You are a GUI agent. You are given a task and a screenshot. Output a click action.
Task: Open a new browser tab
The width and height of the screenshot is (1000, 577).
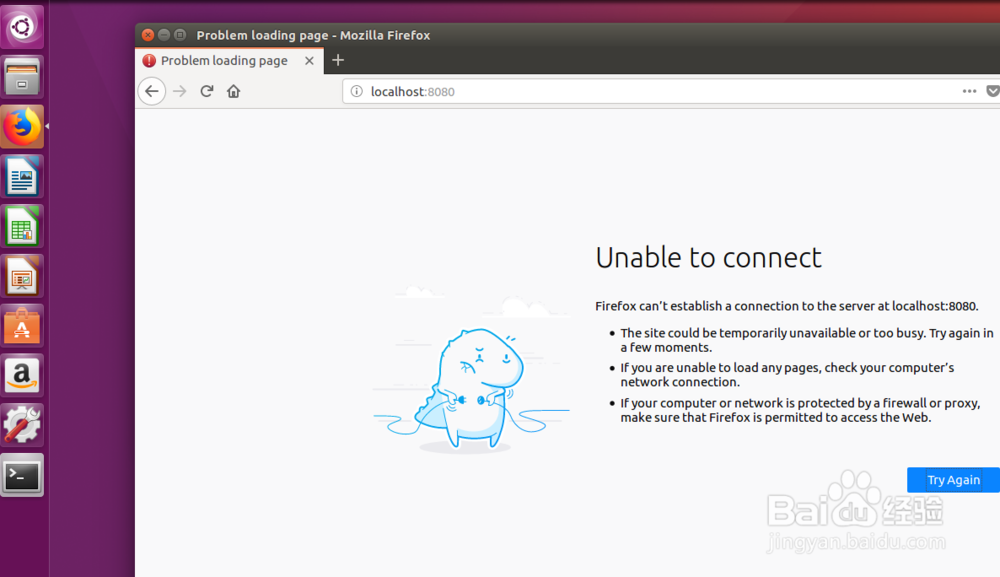point(337,60)
